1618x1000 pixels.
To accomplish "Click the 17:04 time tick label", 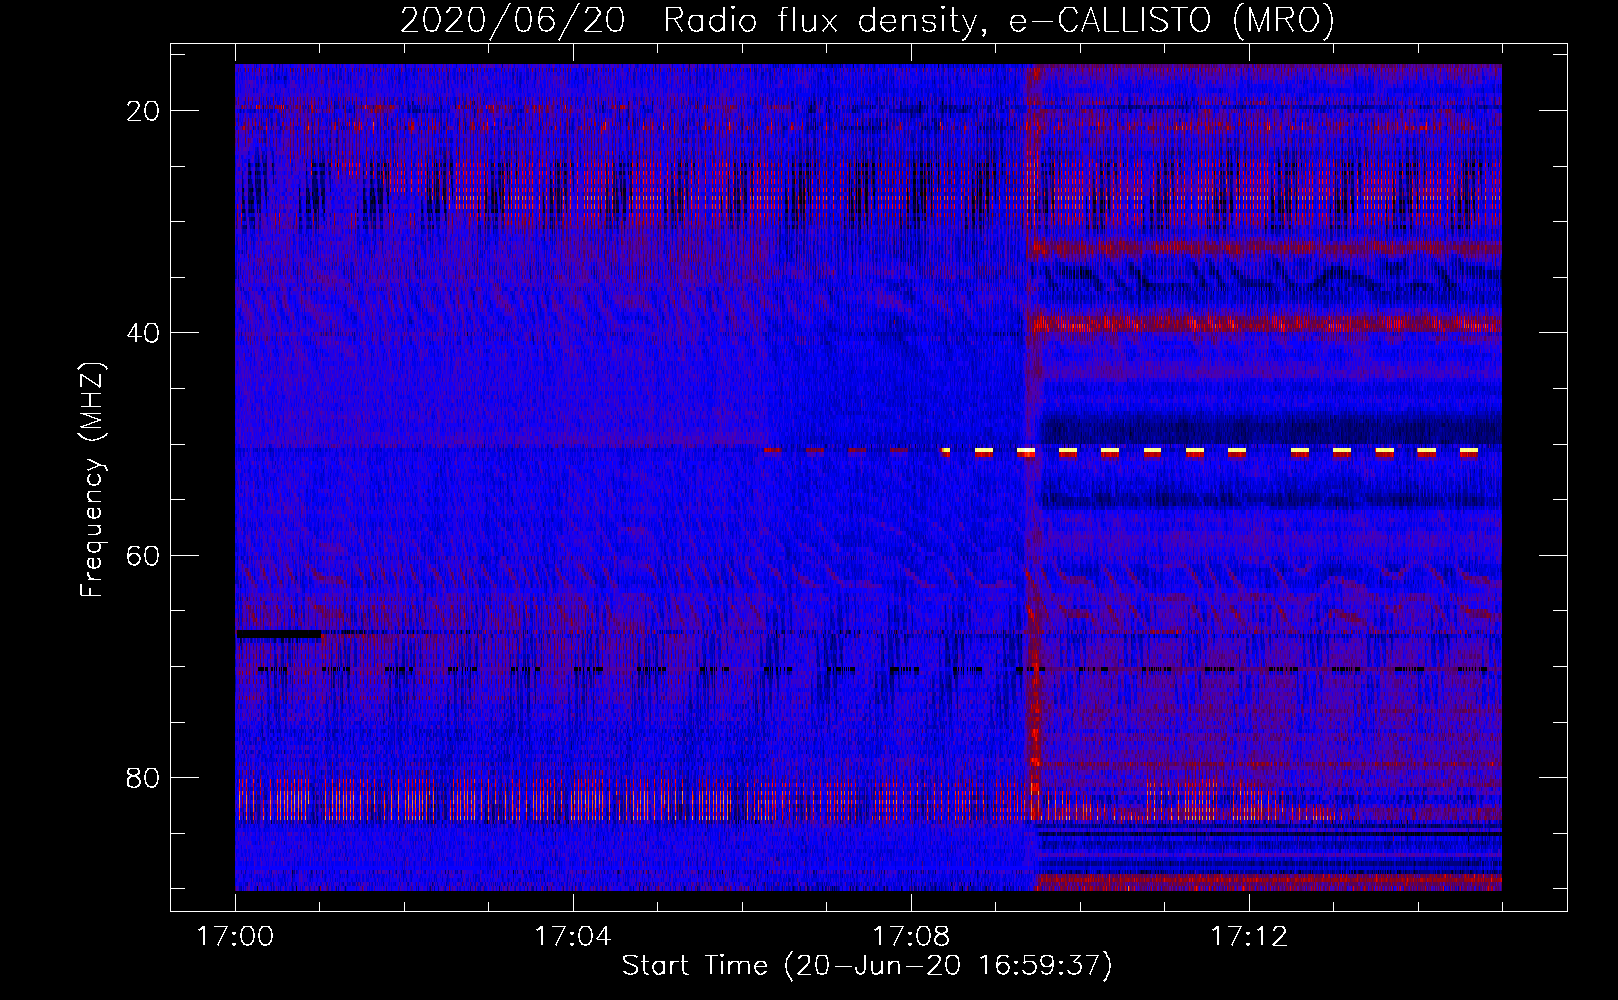I will (x=573, y=937).
